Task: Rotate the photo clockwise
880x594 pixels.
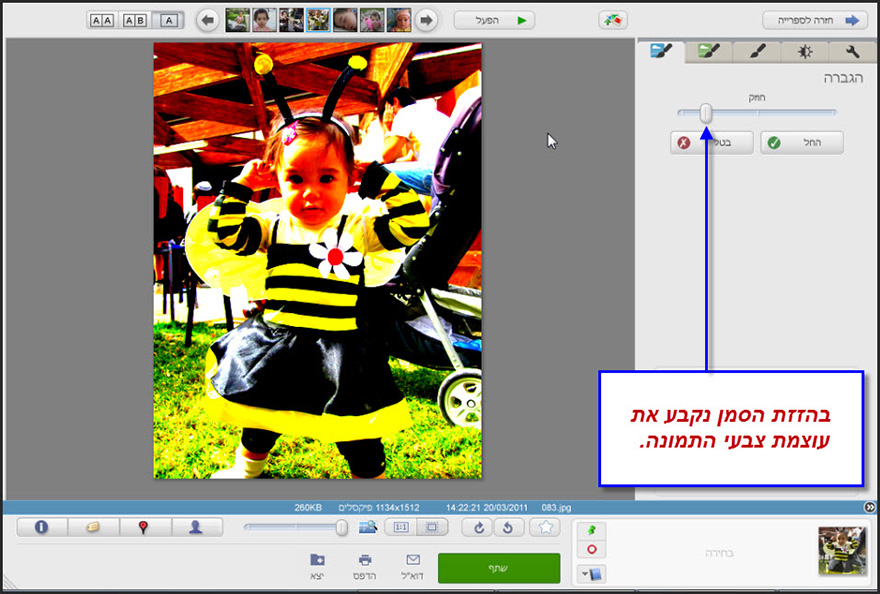Action: pos(478,527)
